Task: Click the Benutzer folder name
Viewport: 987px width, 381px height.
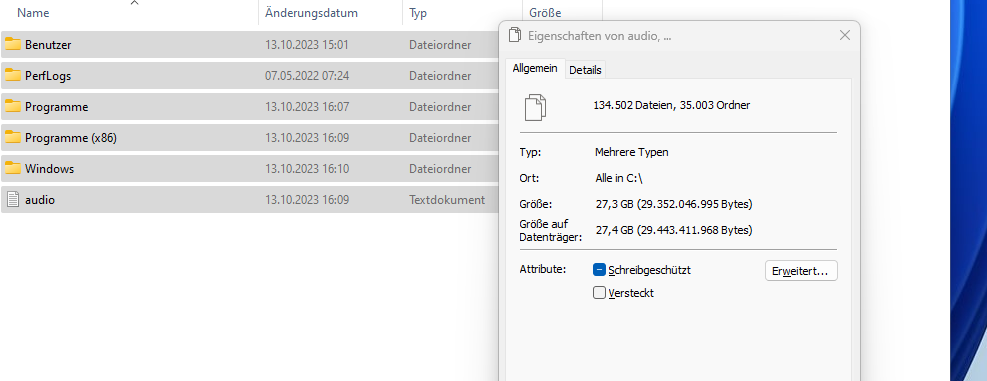Action: click(48, 45)
